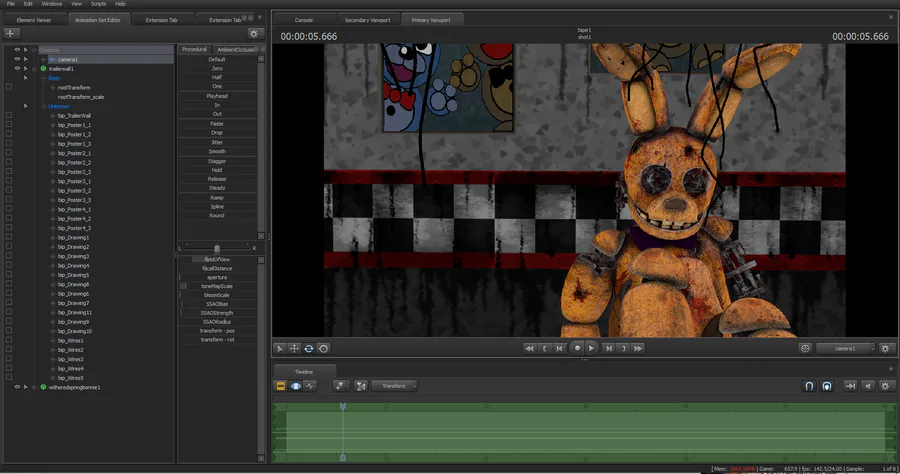Toggle the timeline audio mute speaker icon
This screenshot has height=474, width=900.
(x=868, y=386)
